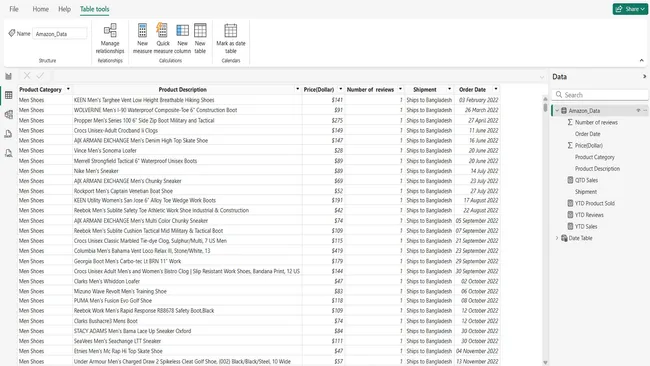Click the '$419' price cell
Viewport: 650px width, 366px height.
pyautogui.click(x=323, y=251)
